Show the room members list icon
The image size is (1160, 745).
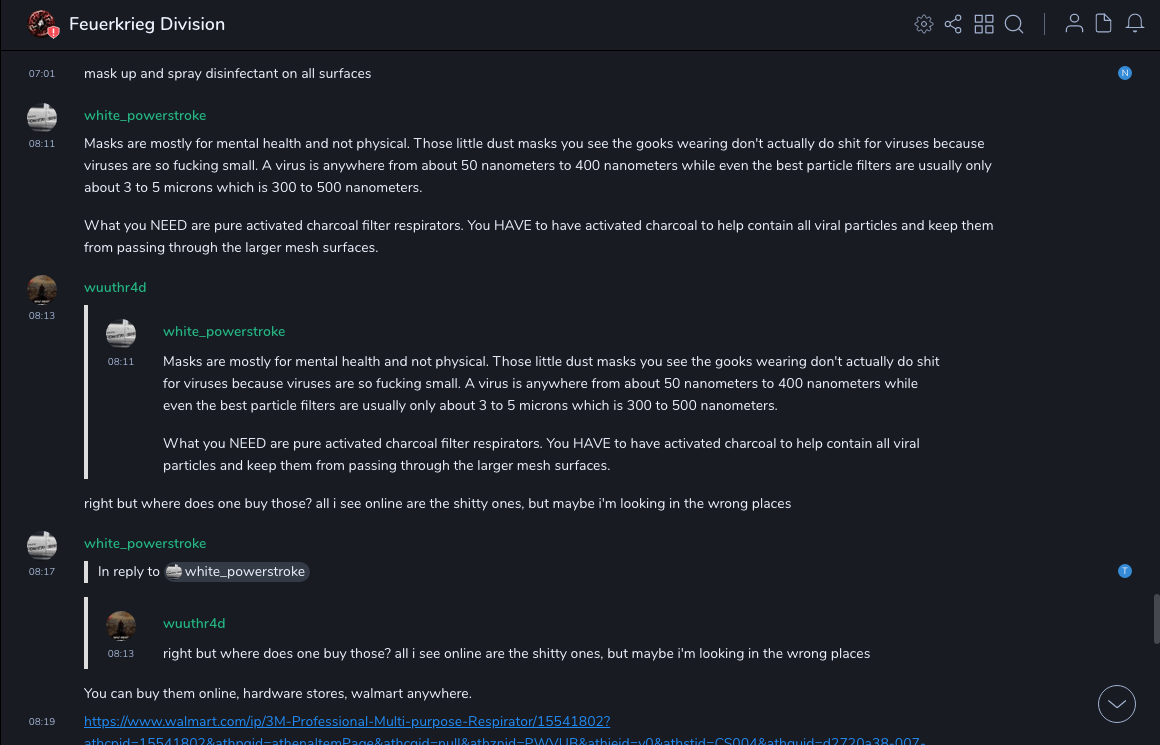click(x=1074, y=24)
